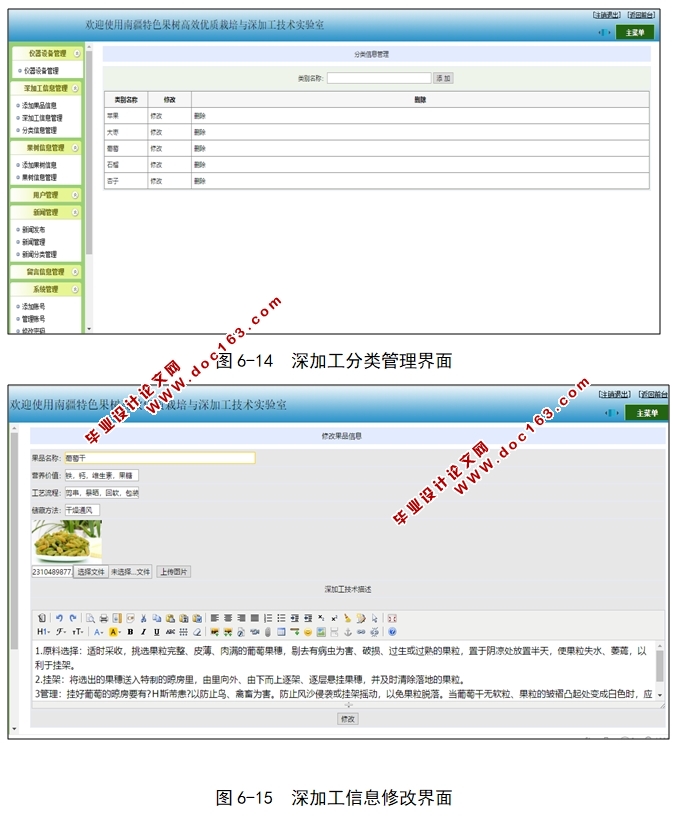Align text left in the editor
The height and width of the screenshot is (828, 678).
[x=214, y=618]
